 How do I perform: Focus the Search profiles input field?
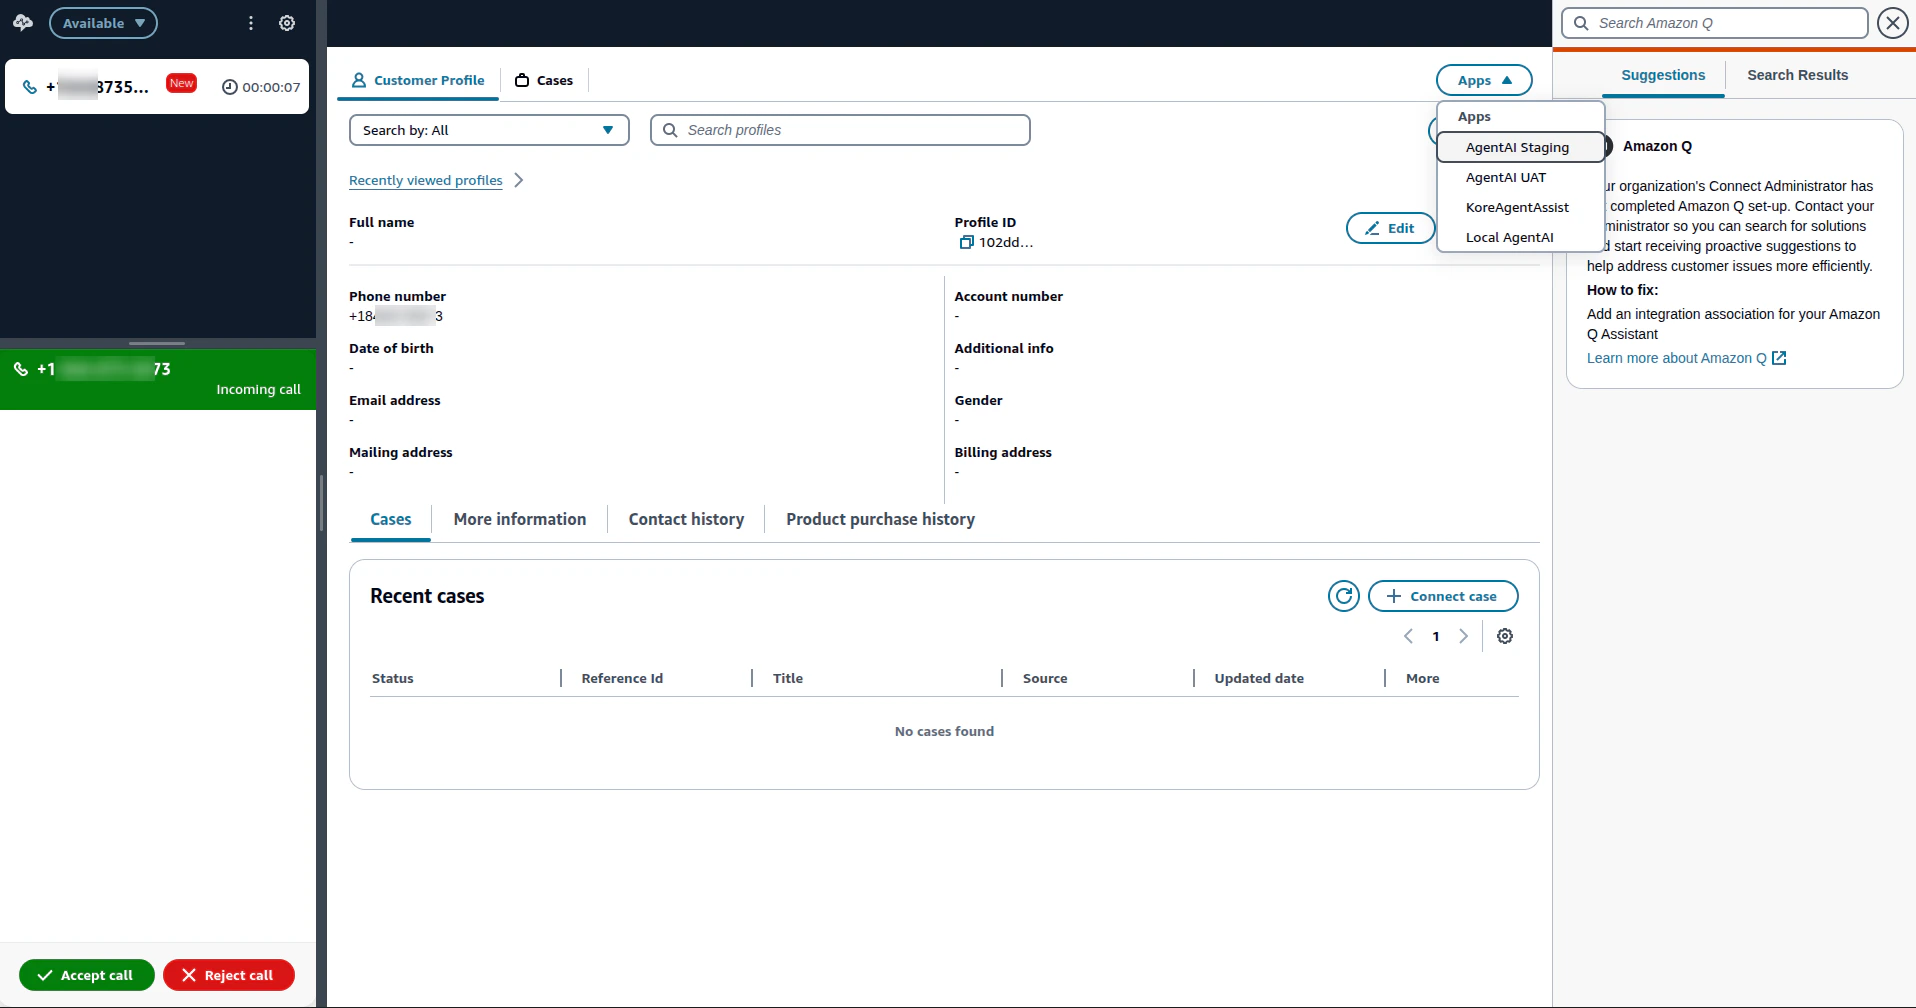tap(840, 130)
